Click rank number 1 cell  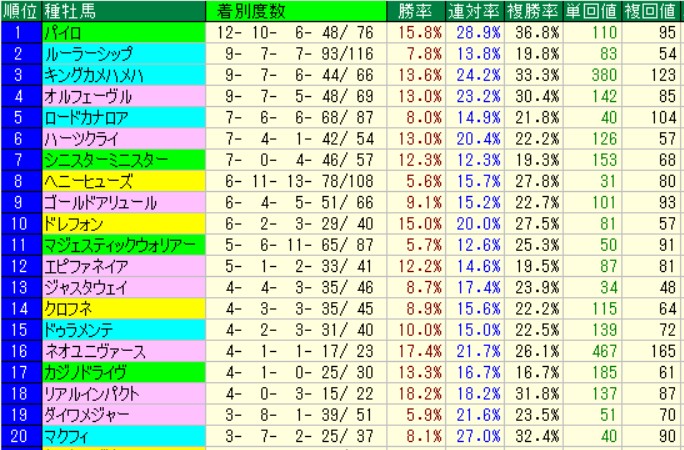coord(21,33)
